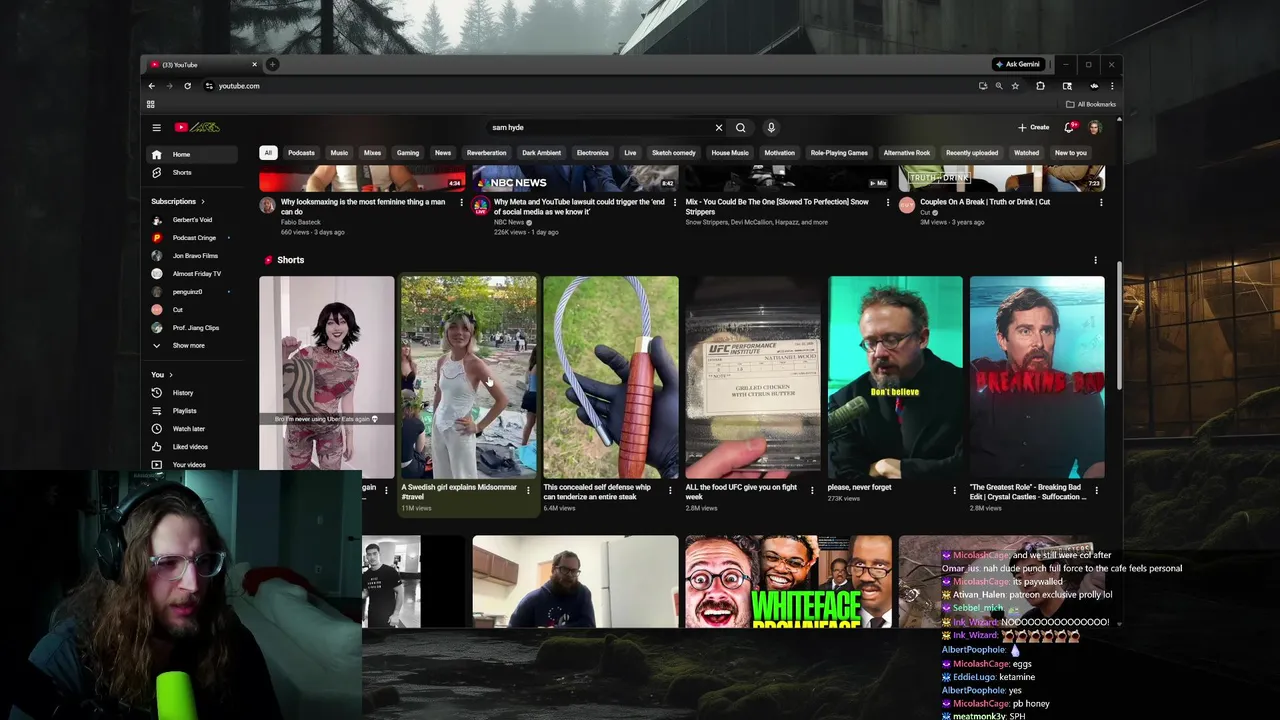Select the Role-Playing Games filter chip
Viewport: 1280px width, 720px height.
pyautogui.click(x=839, y=153)
